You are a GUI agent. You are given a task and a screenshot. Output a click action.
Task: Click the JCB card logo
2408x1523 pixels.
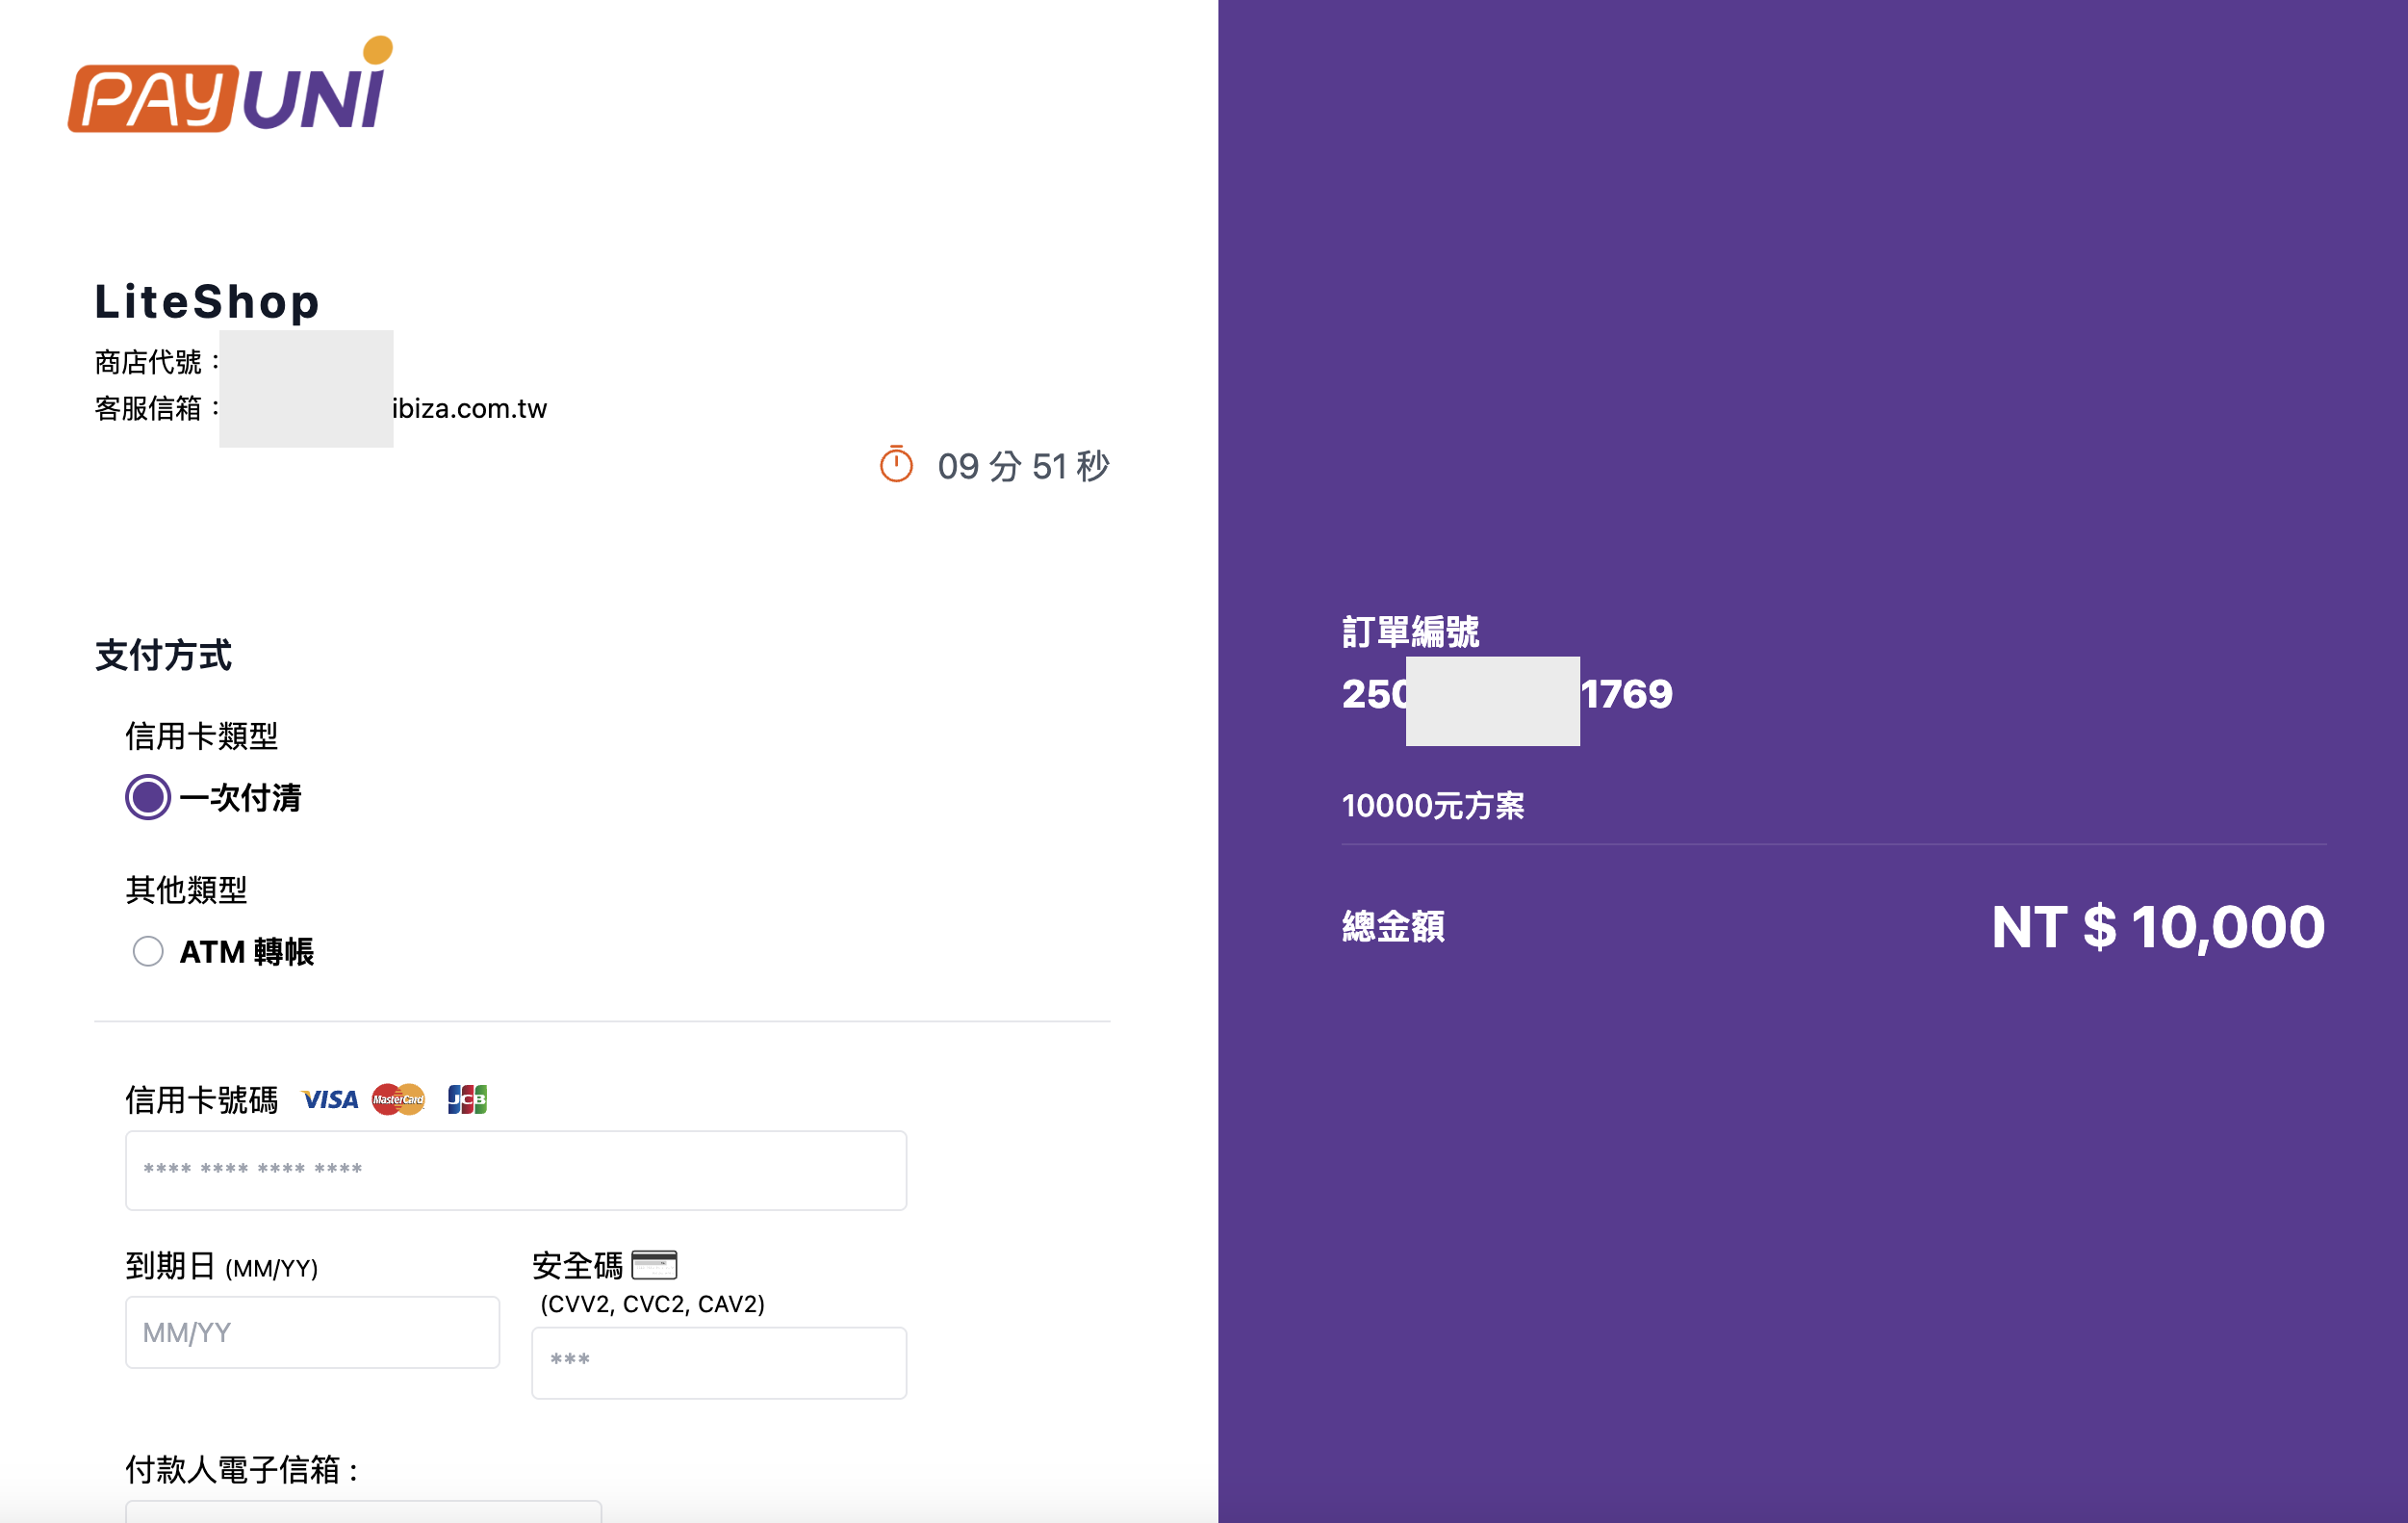[467, 1100]
